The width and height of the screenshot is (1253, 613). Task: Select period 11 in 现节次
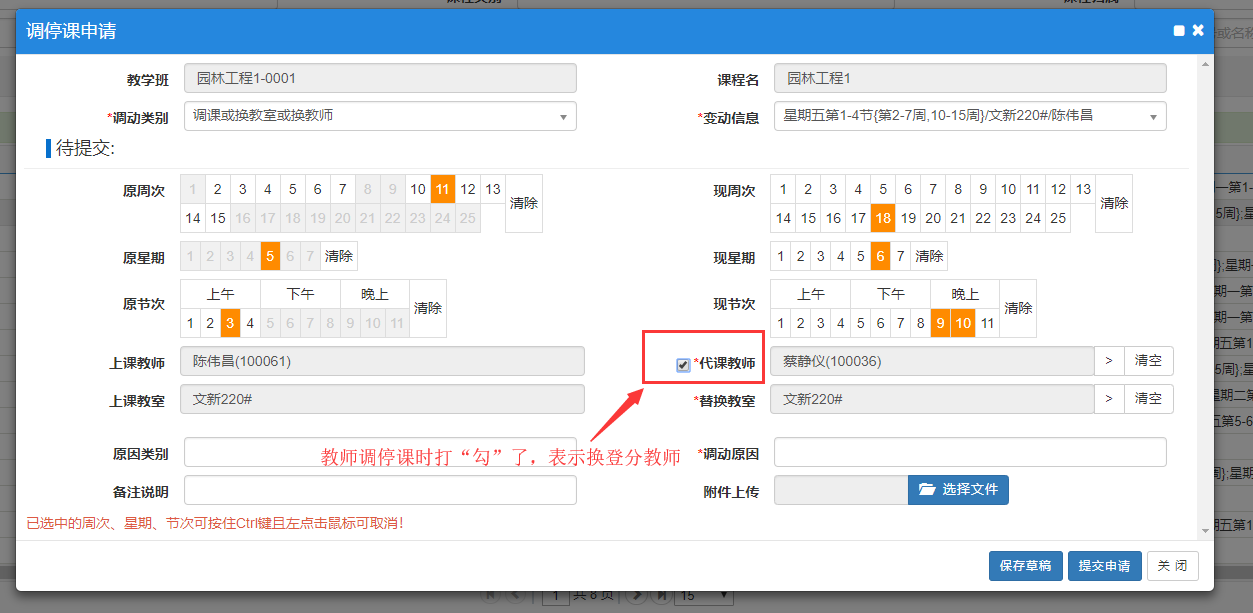[x=986, y=323]
